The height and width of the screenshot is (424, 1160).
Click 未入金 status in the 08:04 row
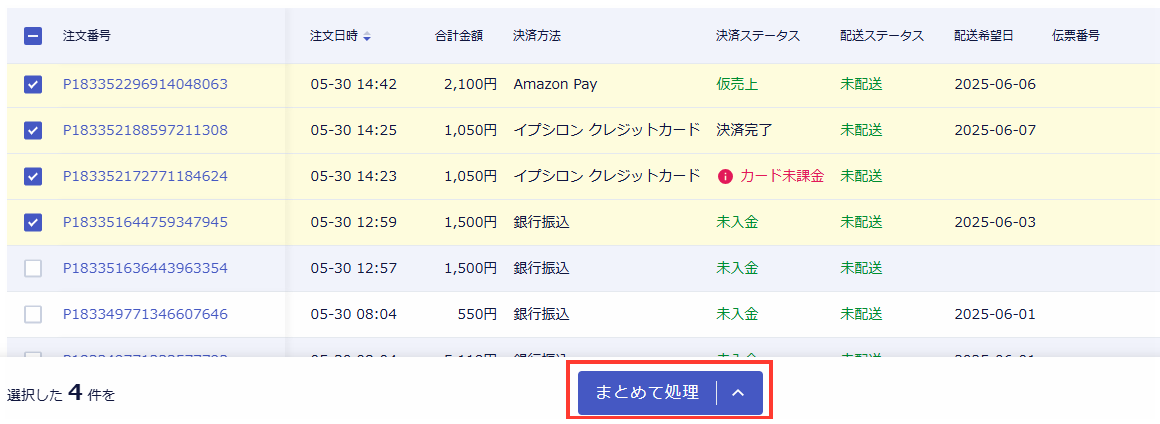click(x=737, y=314)
